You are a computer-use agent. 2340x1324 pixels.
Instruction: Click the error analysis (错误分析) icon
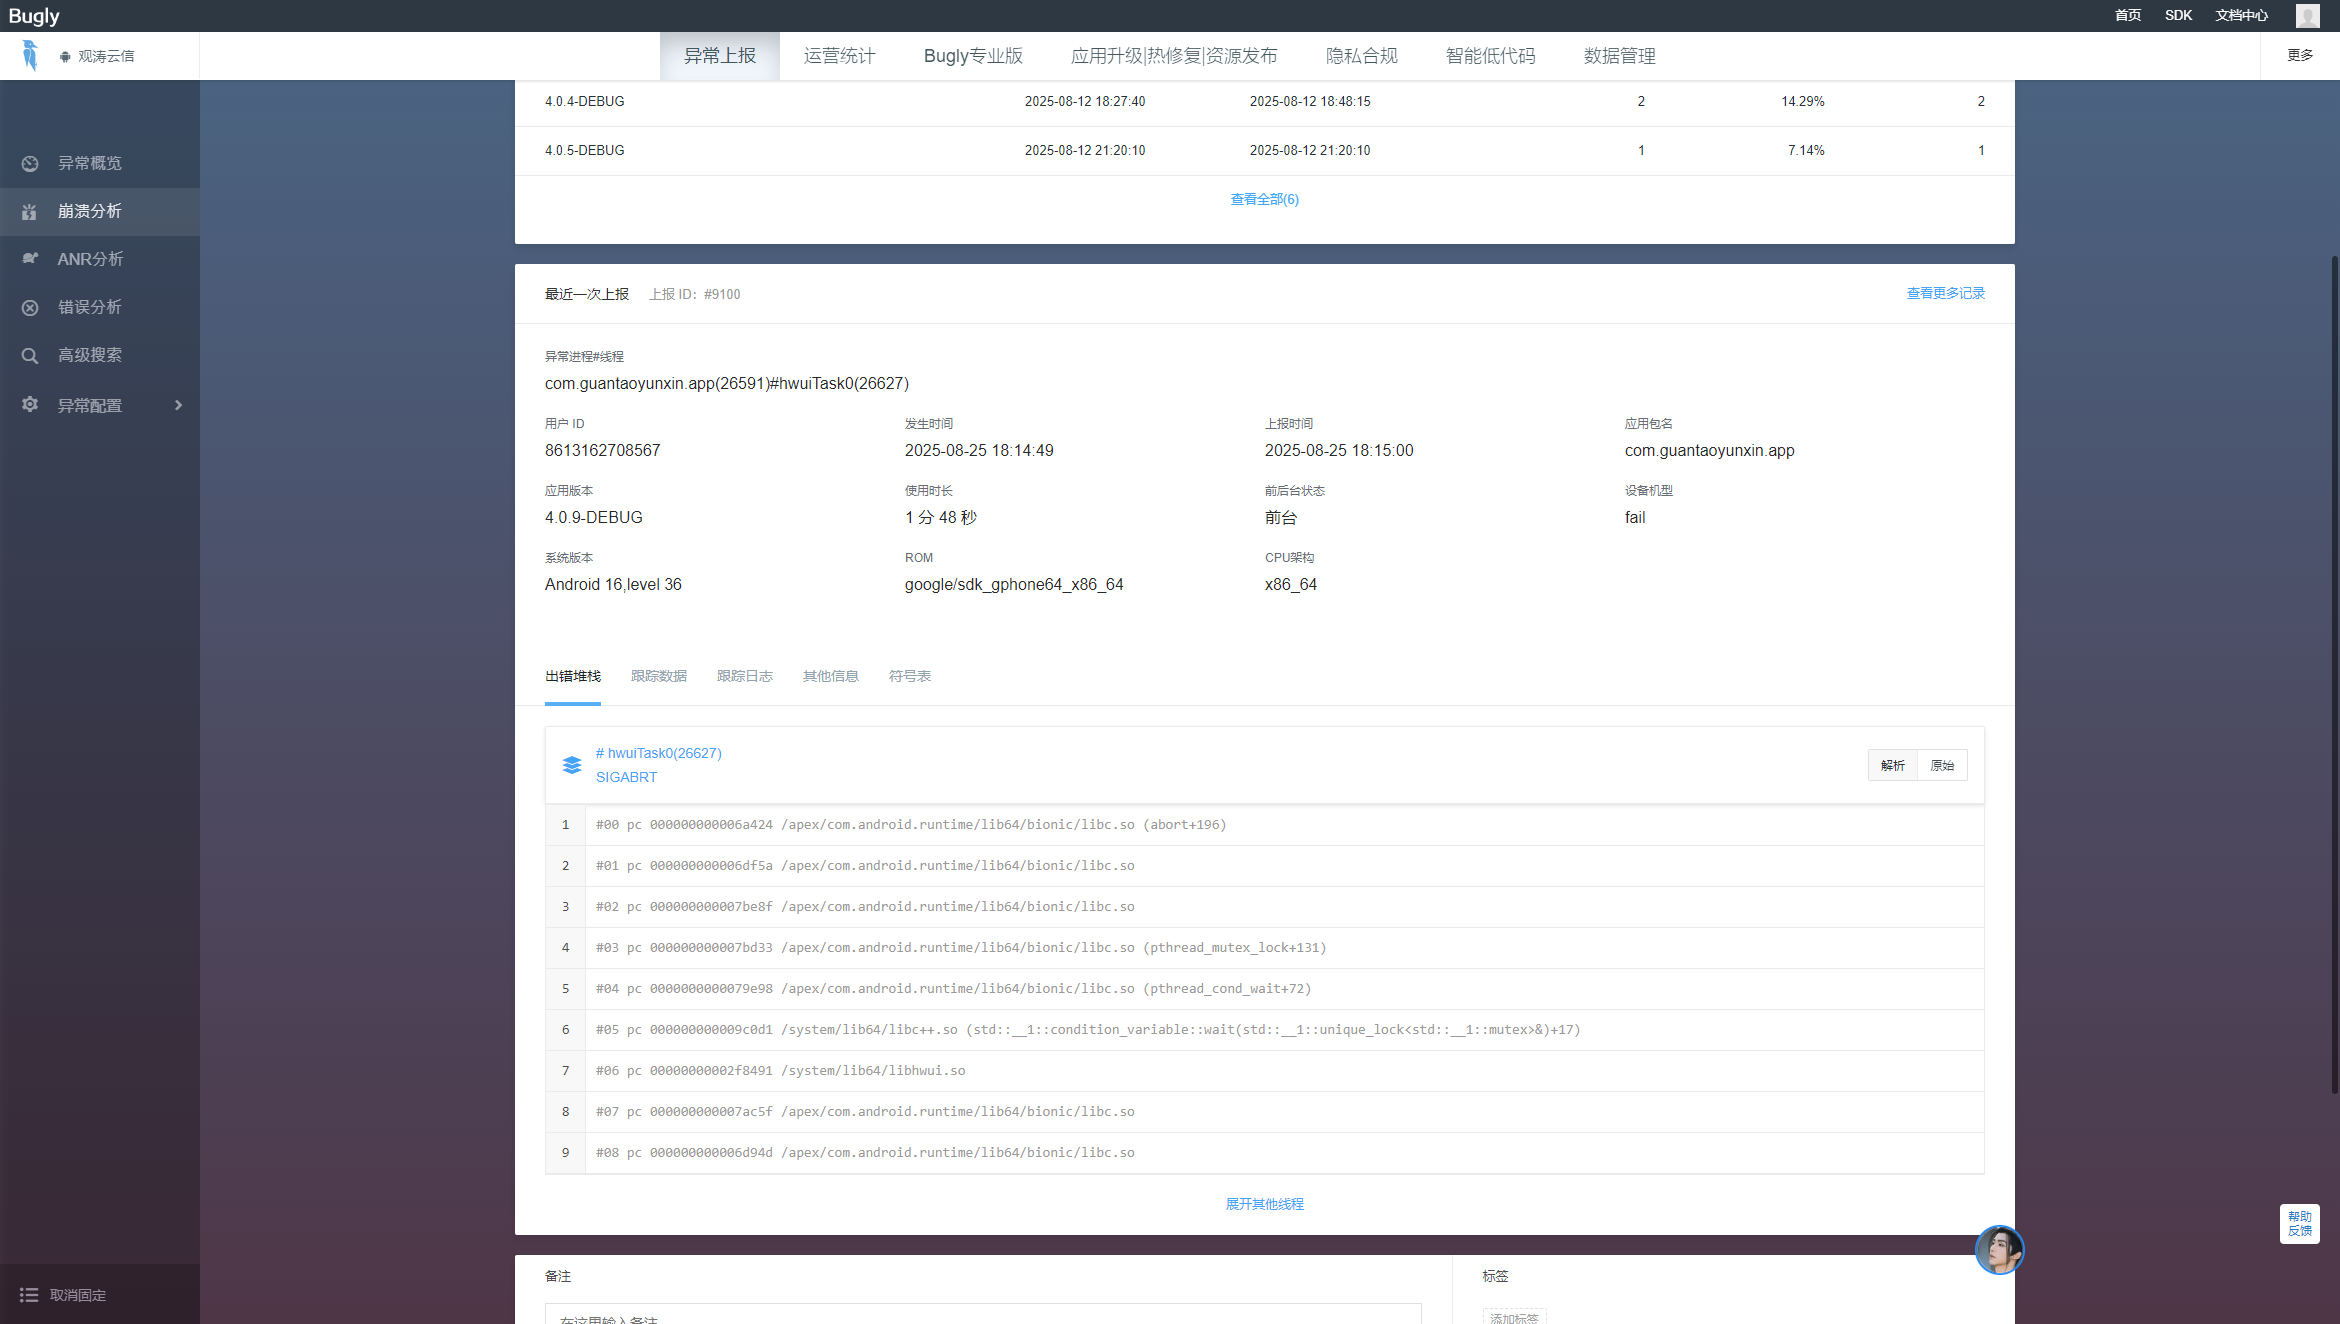coord(30,307)
